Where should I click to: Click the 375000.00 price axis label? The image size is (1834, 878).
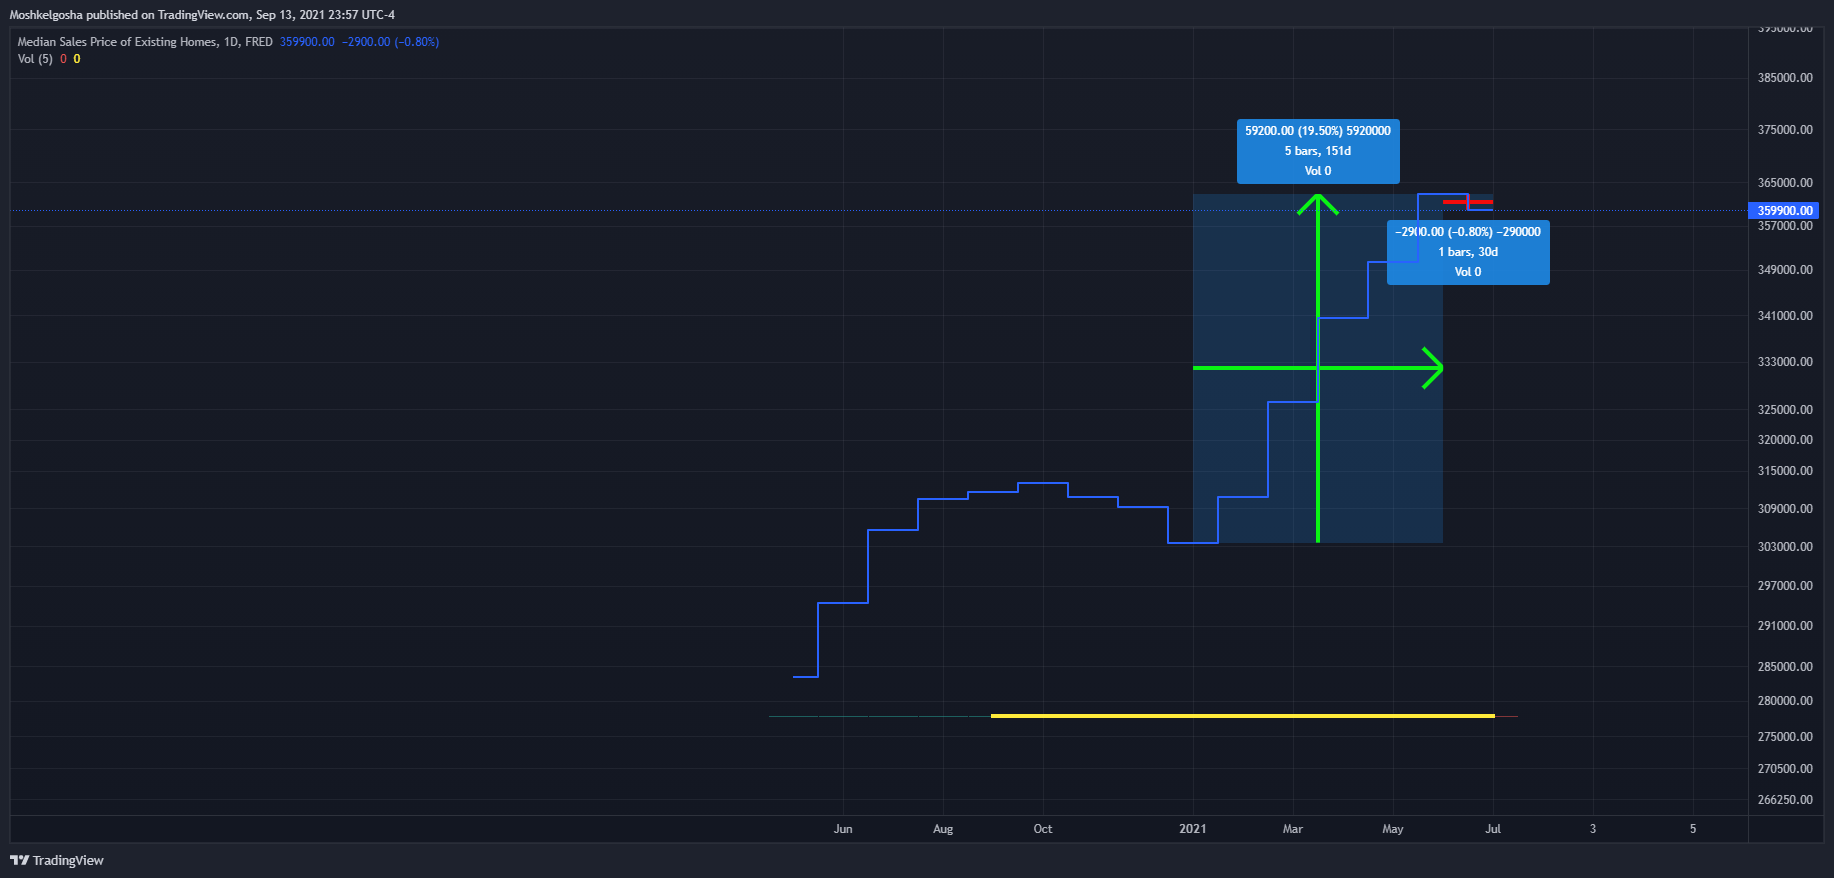(x=1785, y=130)
